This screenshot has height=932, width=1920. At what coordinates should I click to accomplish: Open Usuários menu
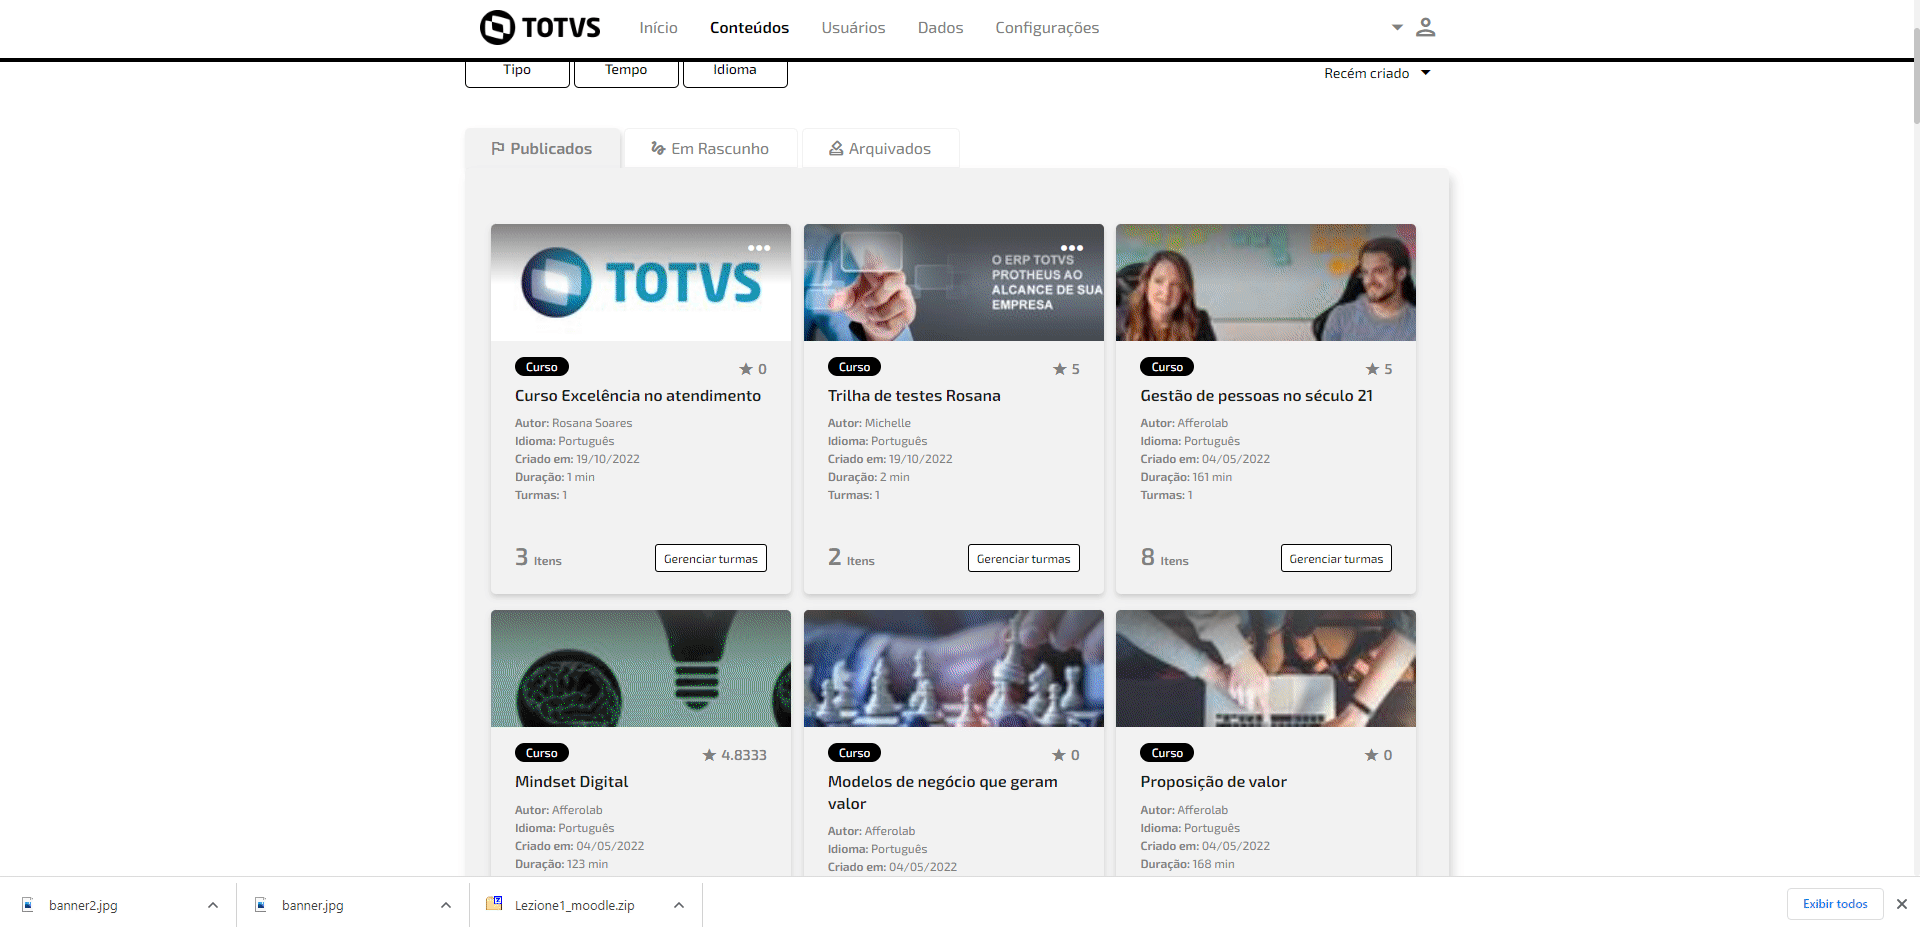pyautogui.click(x=853, y=28)
